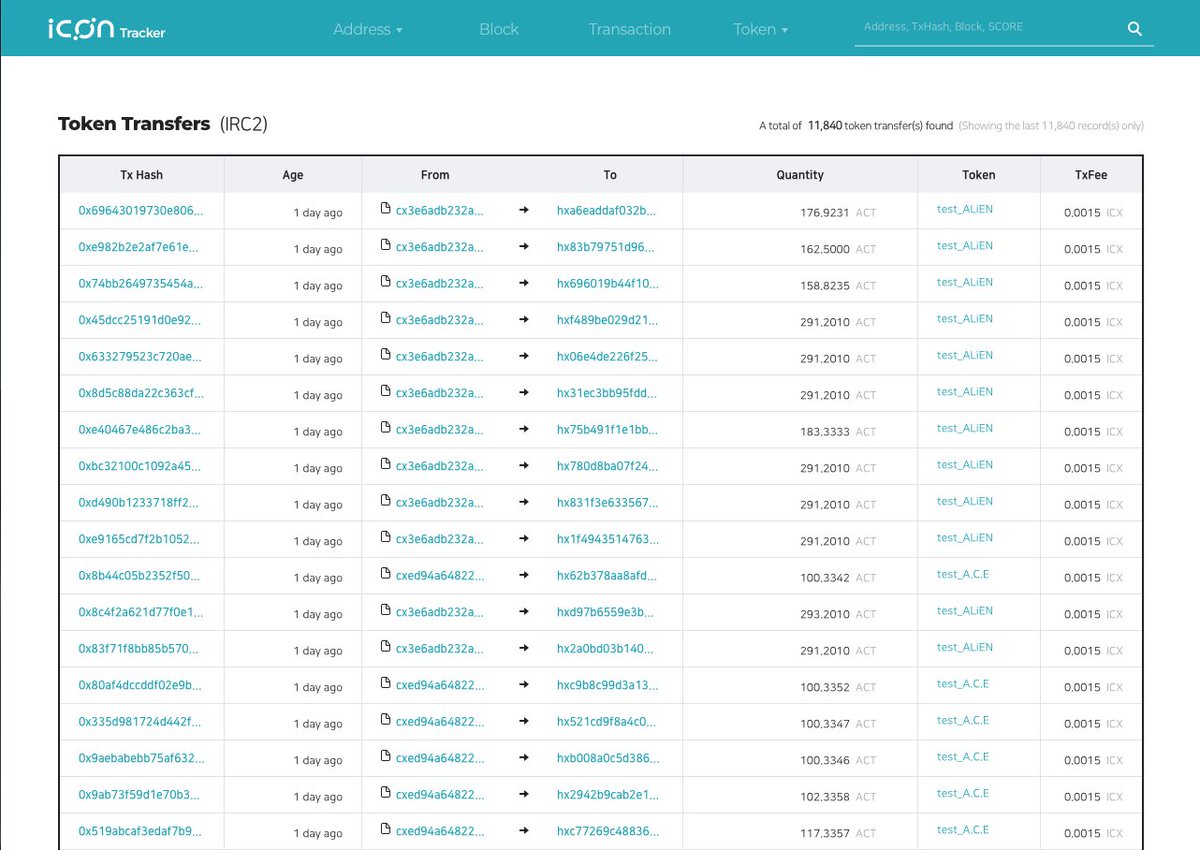Click contract document icon in 0x69643019730e806 row
1200x850 pixels.
[x=386, y=209]
